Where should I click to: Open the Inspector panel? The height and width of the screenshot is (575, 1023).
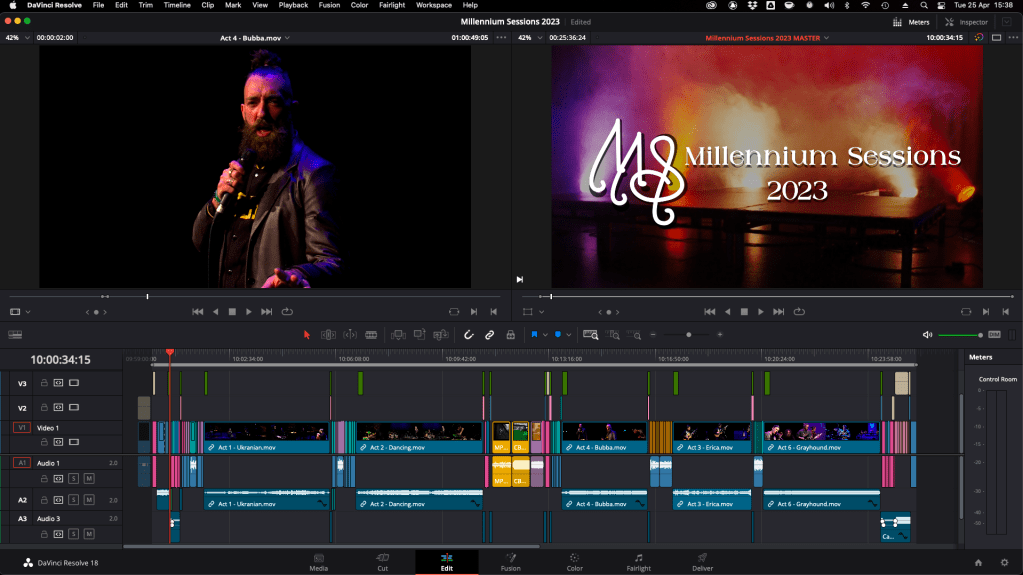point(966,22)
